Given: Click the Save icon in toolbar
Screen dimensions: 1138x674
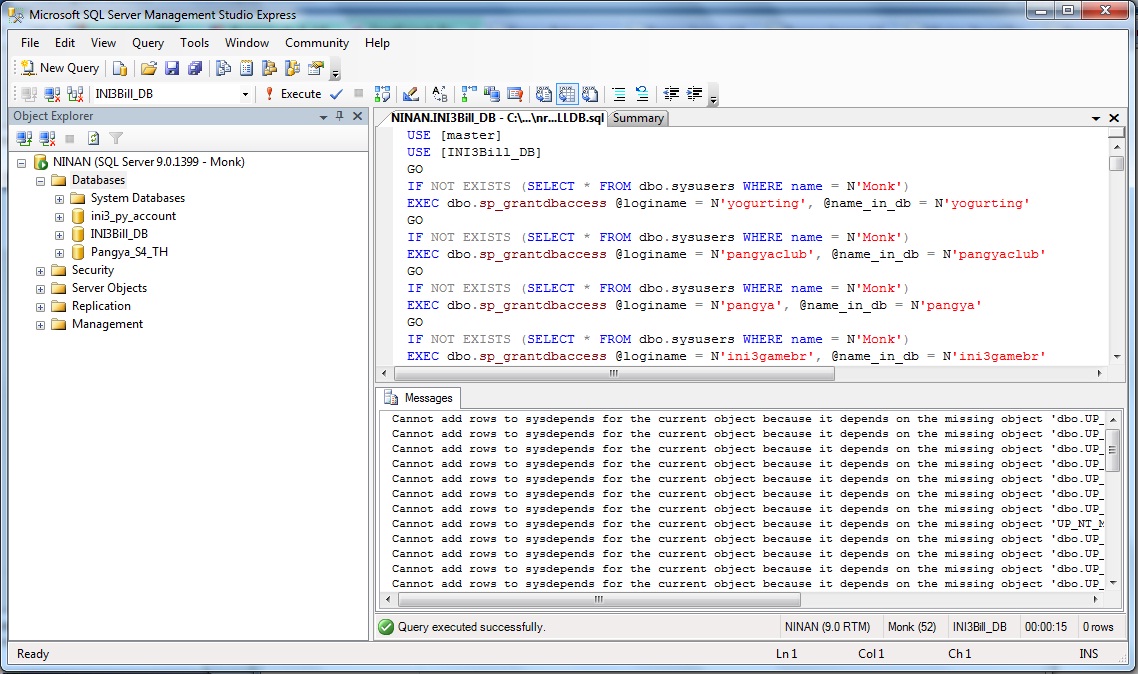Looking at the screenshot, I should (x=172, y=68).
